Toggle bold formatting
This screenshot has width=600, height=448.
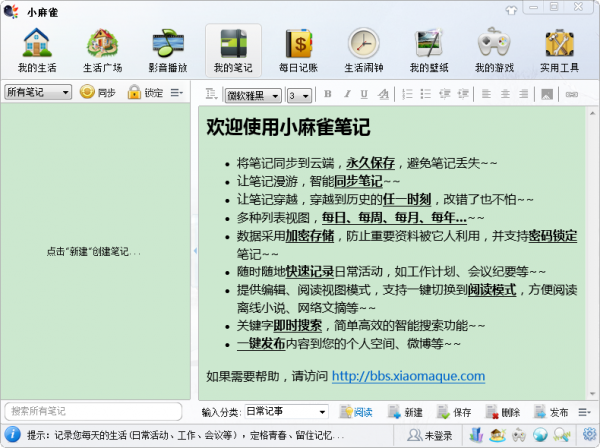328,94
